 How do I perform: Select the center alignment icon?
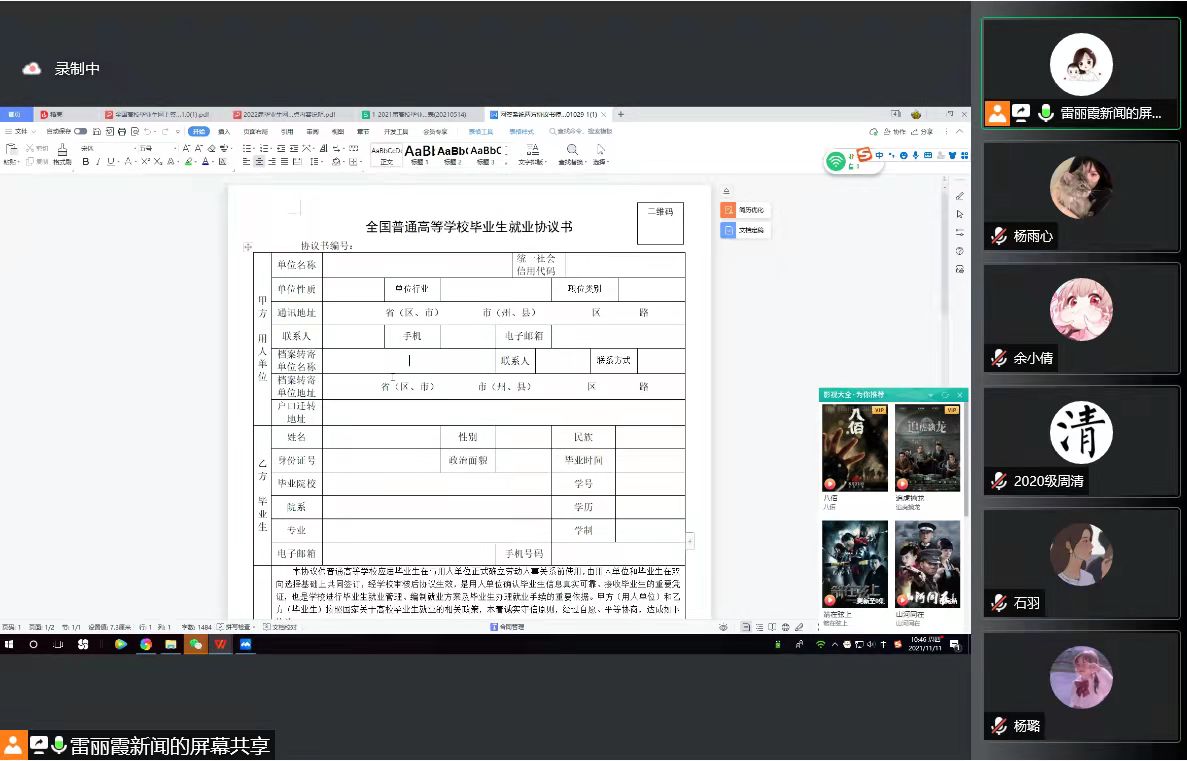coord(260,162)
